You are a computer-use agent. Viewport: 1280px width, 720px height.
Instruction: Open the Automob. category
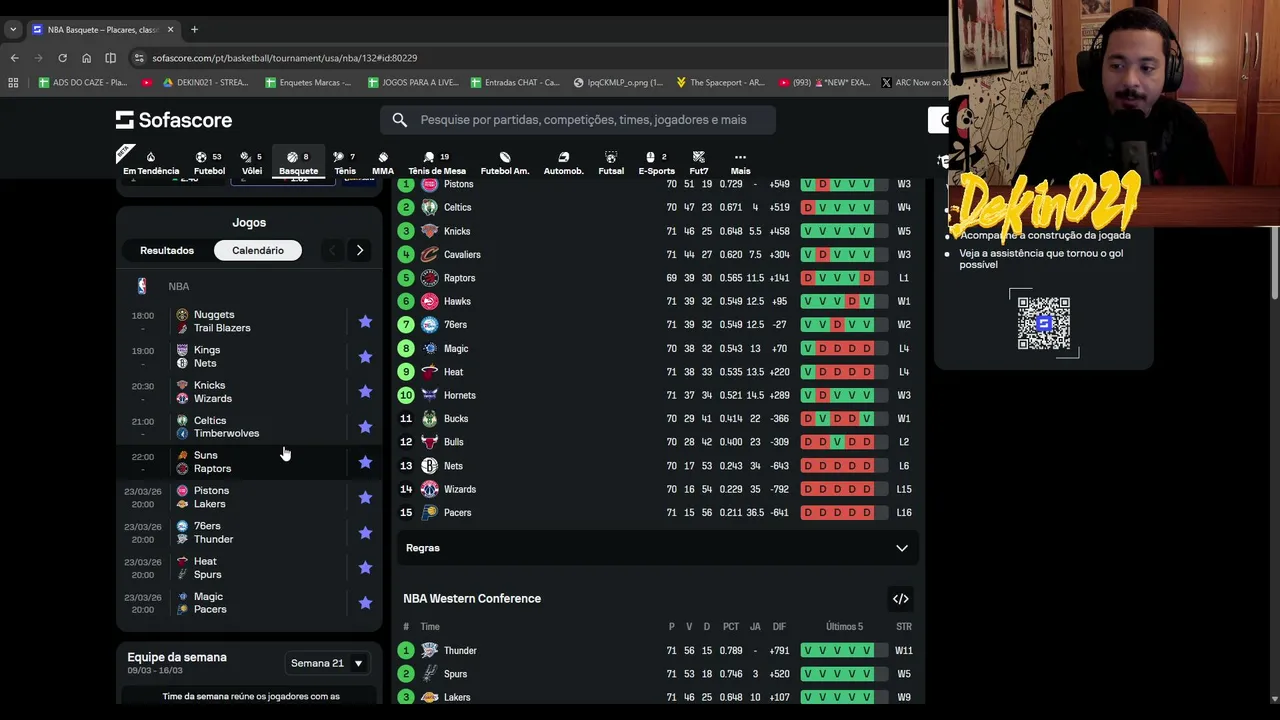[x=563, y=163]
